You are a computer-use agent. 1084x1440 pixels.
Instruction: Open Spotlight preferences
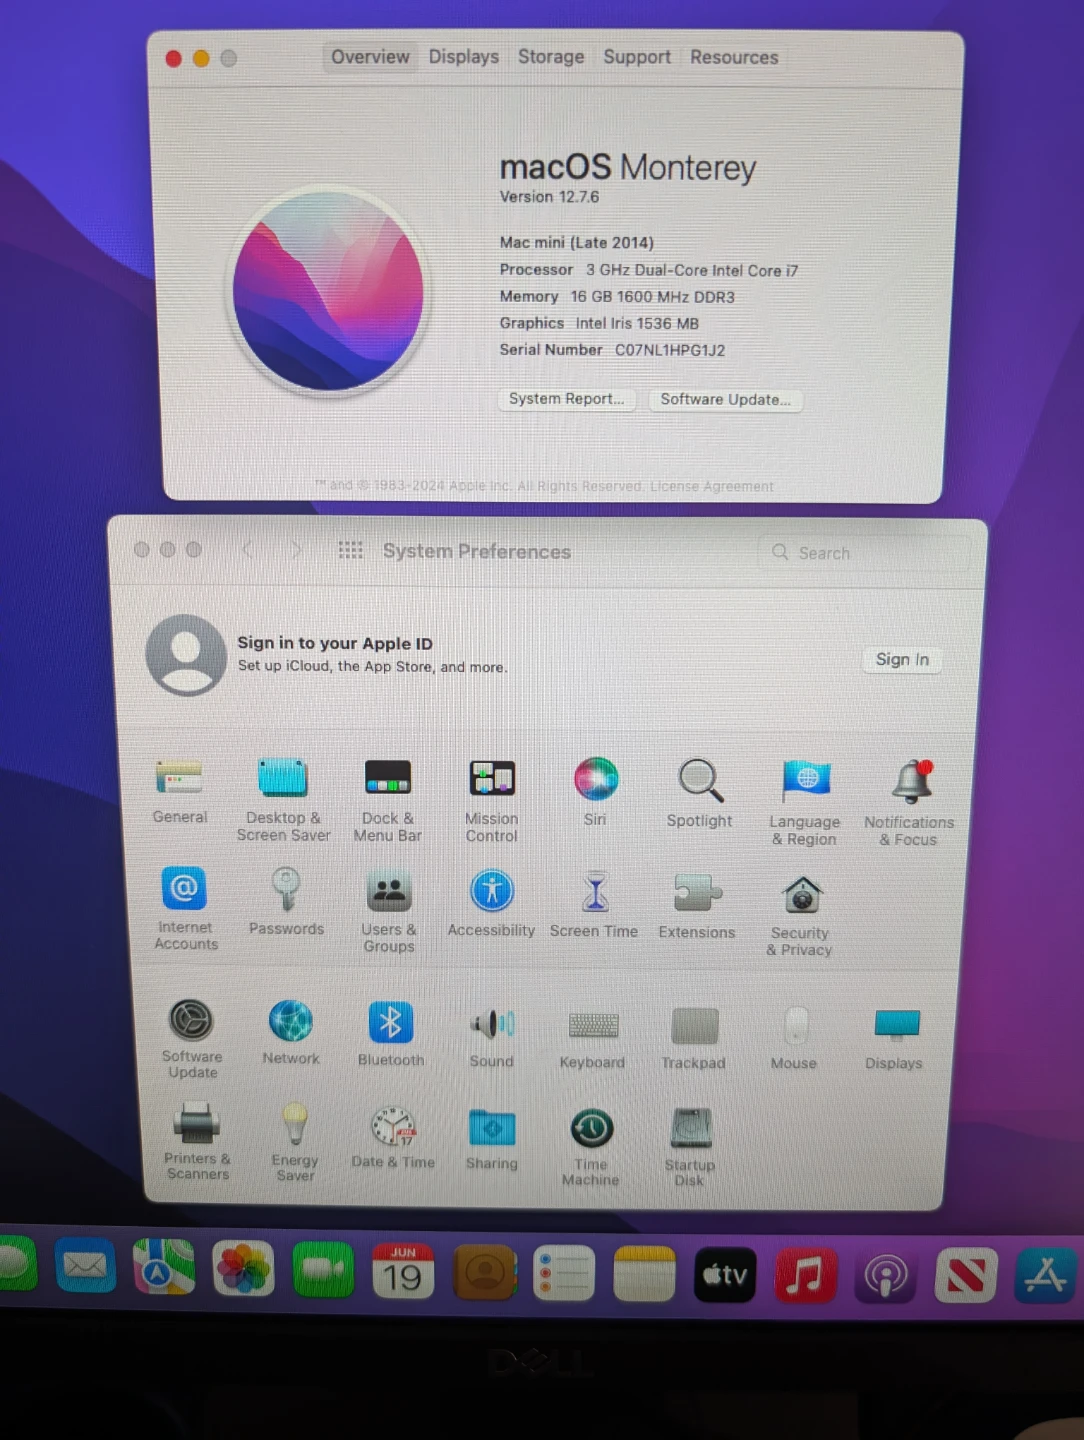(x=700, y=782)
